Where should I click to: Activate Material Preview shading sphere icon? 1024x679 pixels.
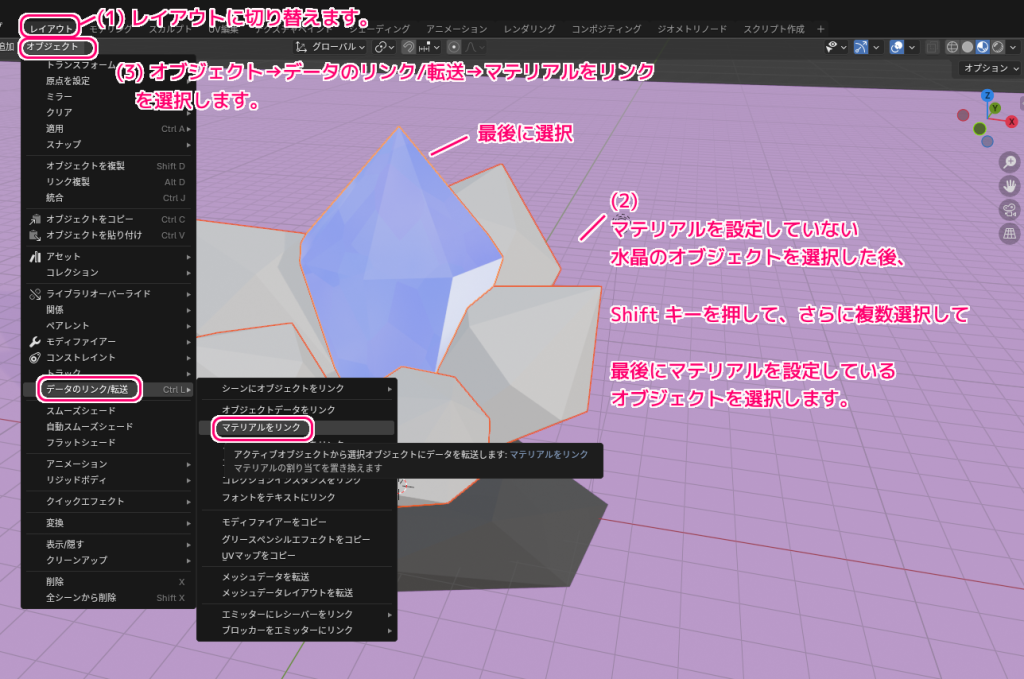[x=982, y=47]
